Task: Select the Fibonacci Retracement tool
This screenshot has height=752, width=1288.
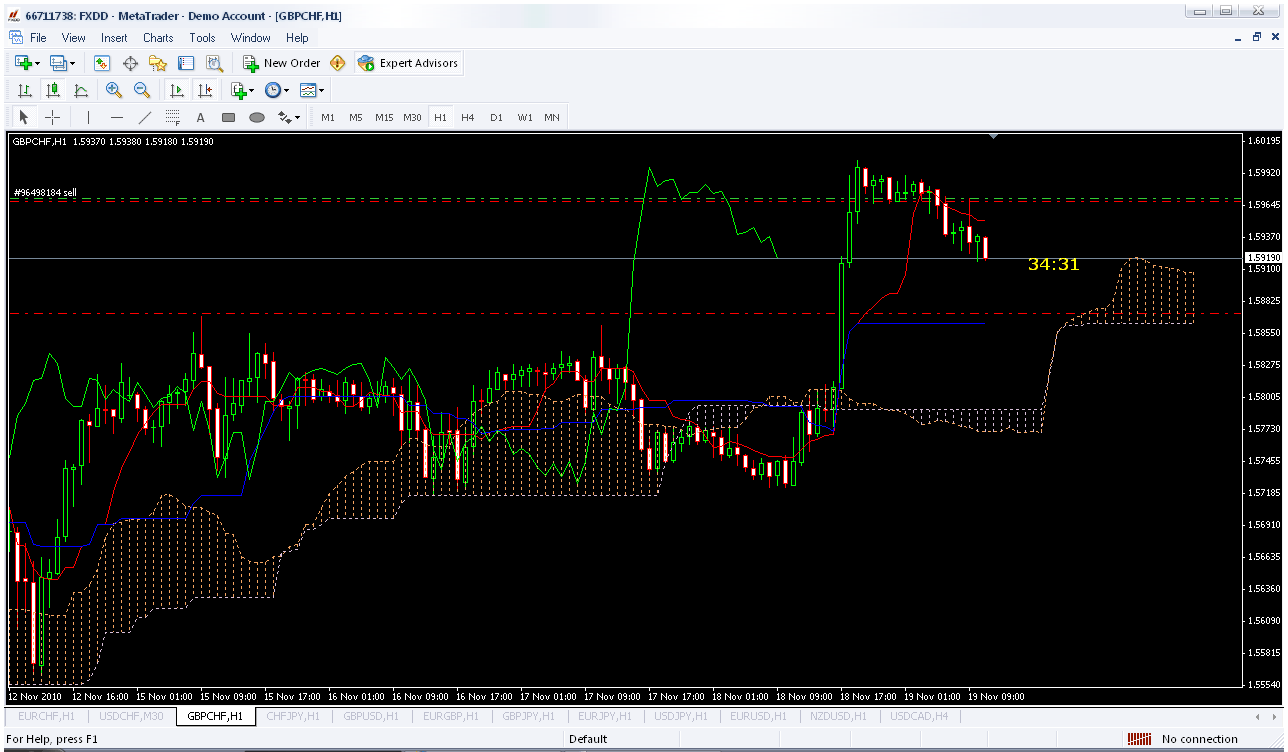Action: pos(172,117)
